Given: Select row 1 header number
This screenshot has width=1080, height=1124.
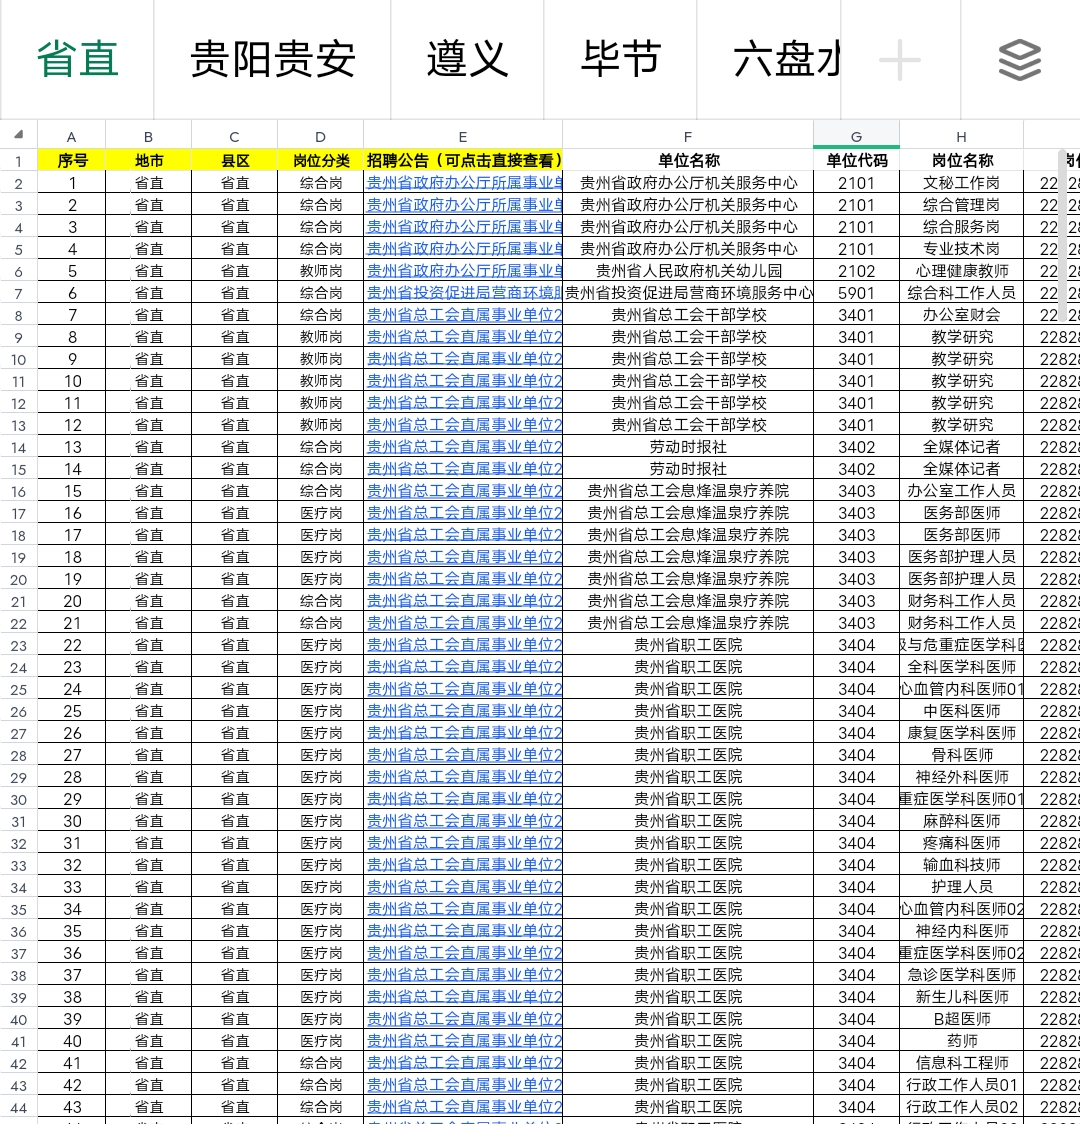Looking at the screenshot, I should (x=19, y=161).
